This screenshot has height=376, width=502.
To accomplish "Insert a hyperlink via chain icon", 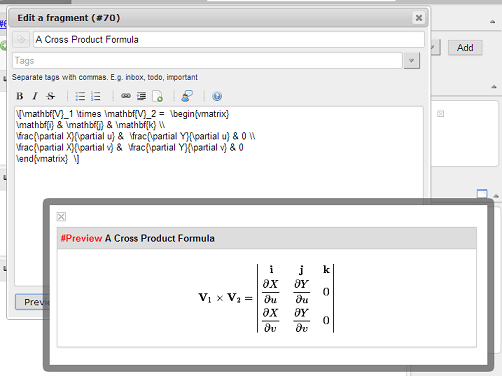I will tap(126, 96).
